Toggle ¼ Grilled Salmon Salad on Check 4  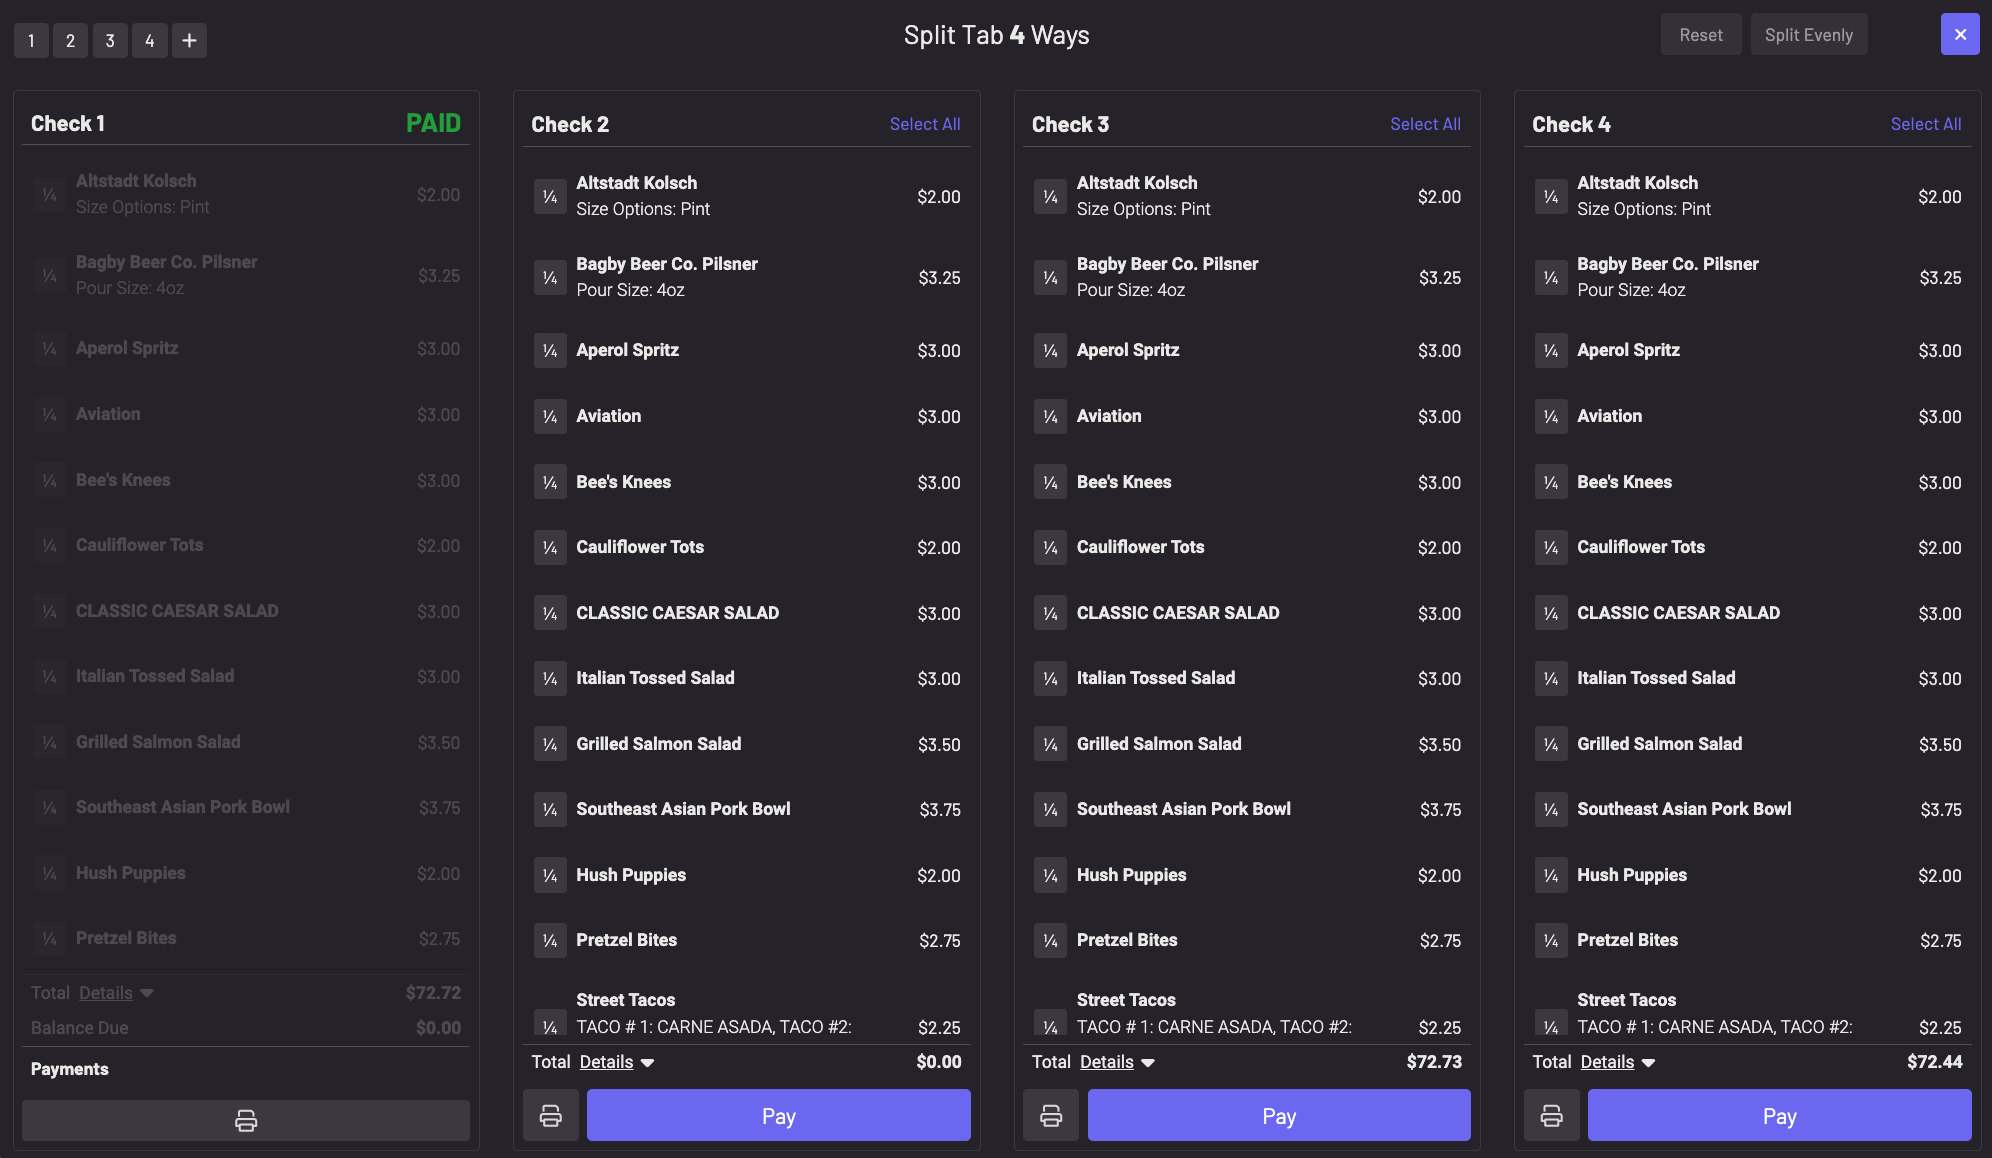(x=1551, y=745)
